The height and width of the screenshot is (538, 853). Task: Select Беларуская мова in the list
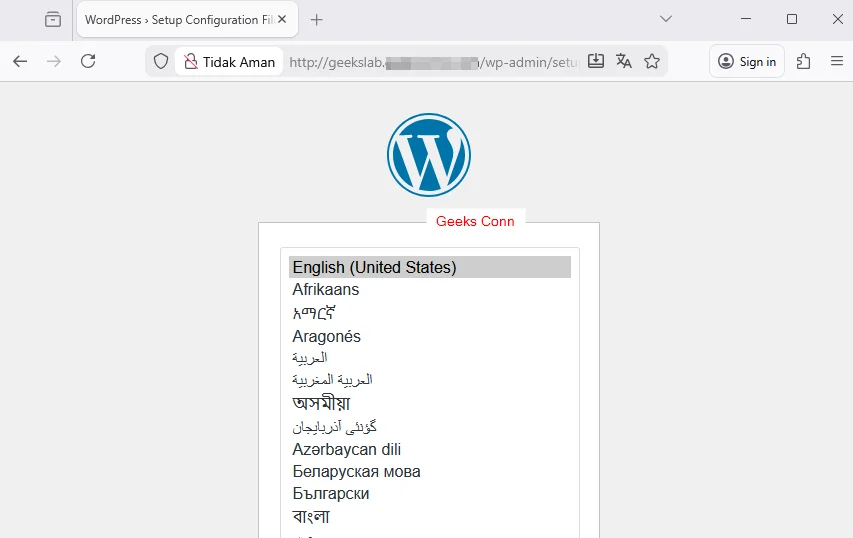click(430, 472)
